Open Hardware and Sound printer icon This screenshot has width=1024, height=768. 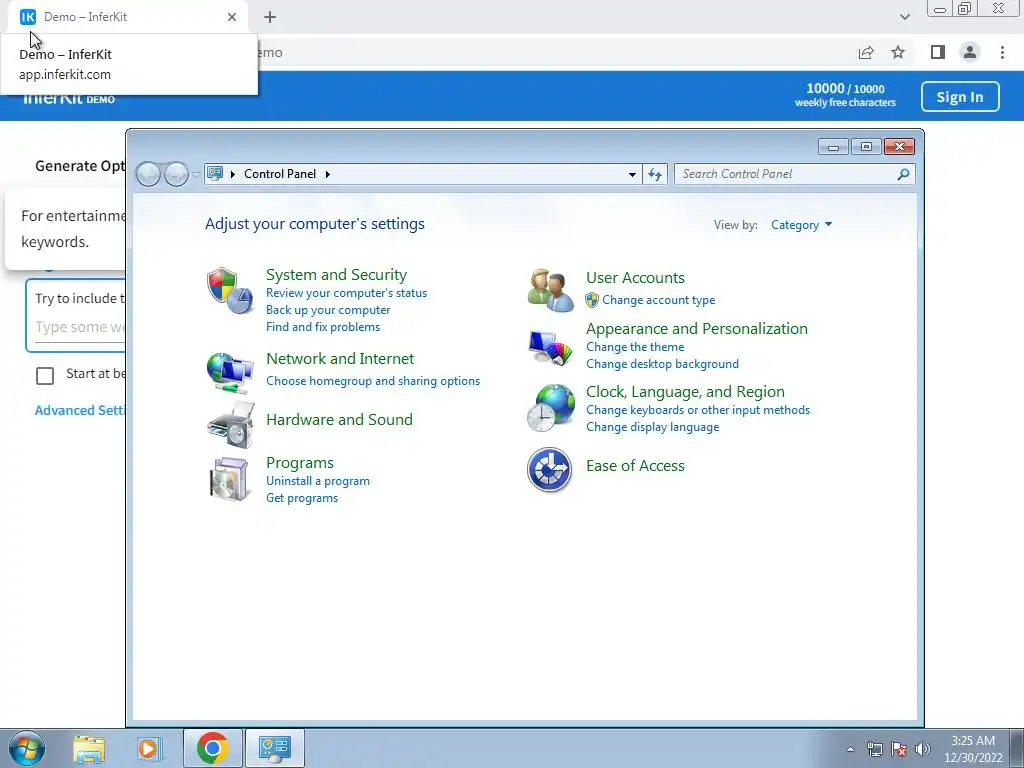tap(230, 425)
